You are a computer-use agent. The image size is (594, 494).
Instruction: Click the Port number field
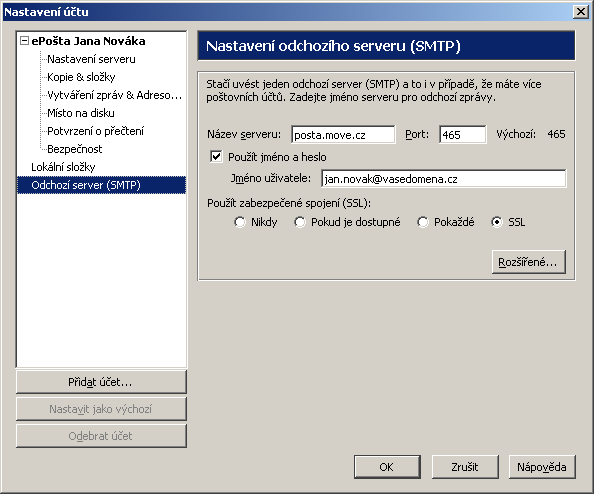[463, 134]
